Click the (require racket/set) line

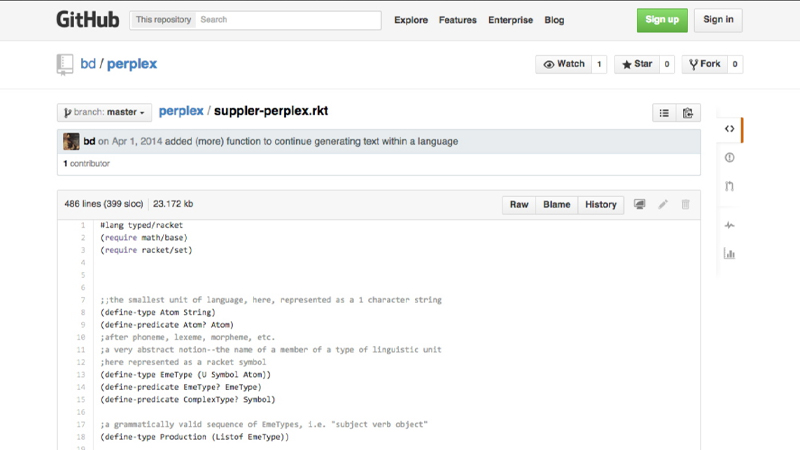click(146, 250)
